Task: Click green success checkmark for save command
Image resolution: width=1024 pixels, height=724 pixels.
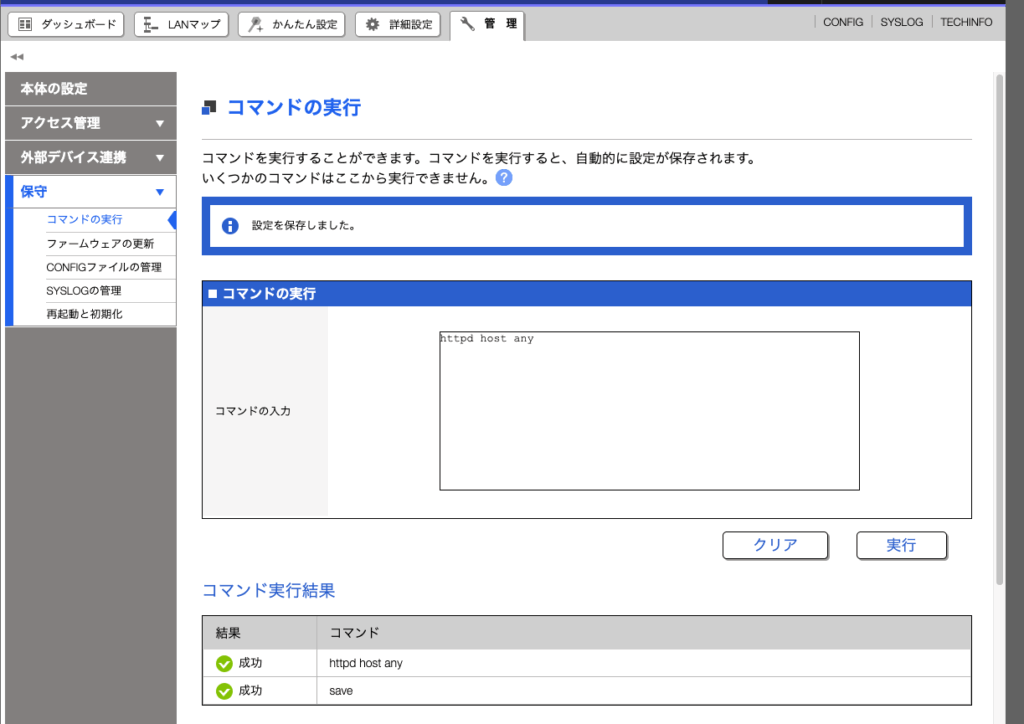Action: tap(224, 691)
